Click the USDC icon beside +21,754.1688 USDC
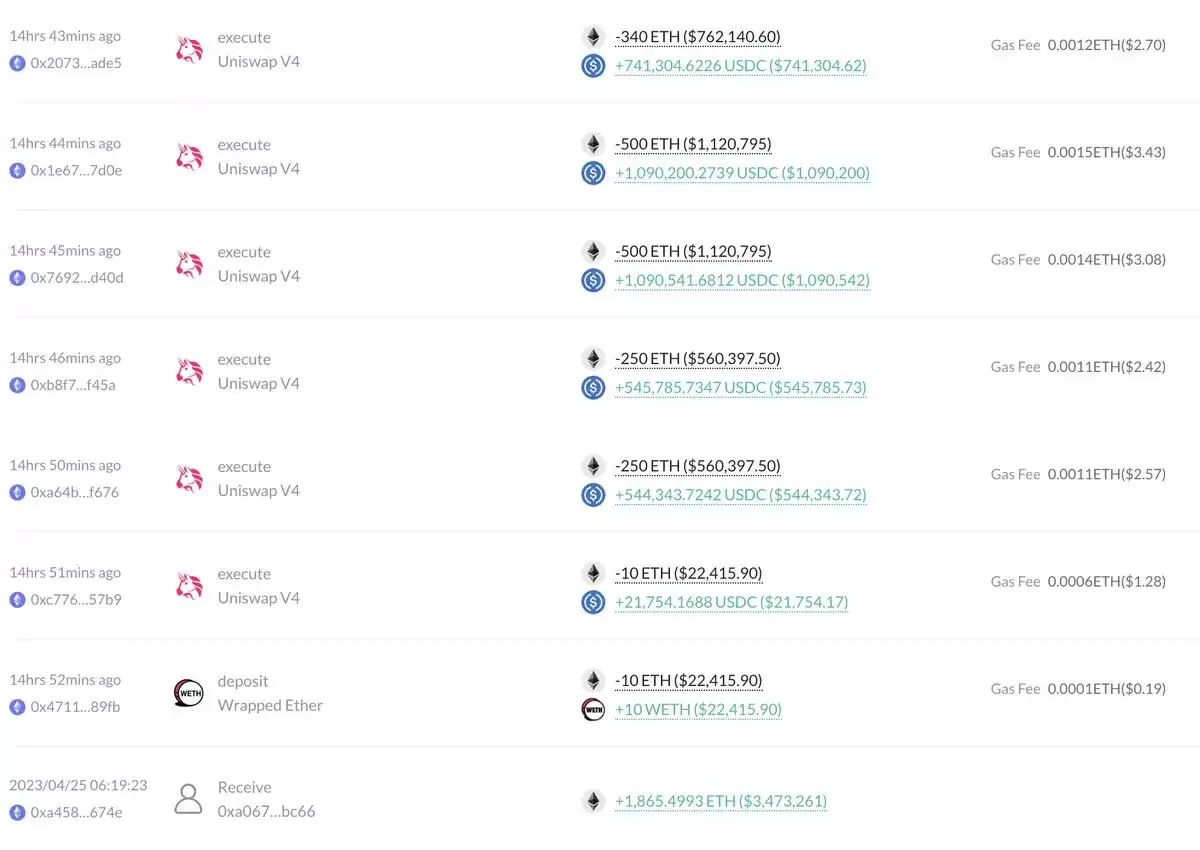Screen dimensions: 1200x850 coord(594,602)
